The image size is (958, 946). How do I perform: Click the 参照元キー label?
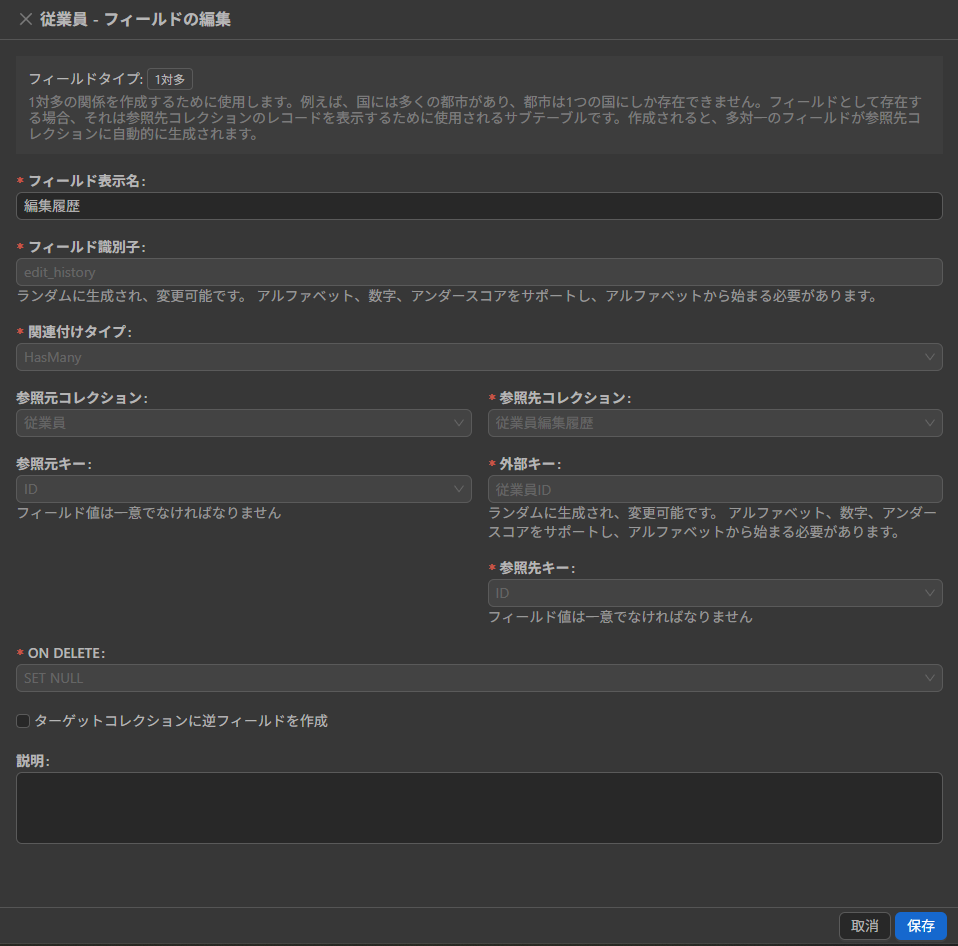pos(54,464)
